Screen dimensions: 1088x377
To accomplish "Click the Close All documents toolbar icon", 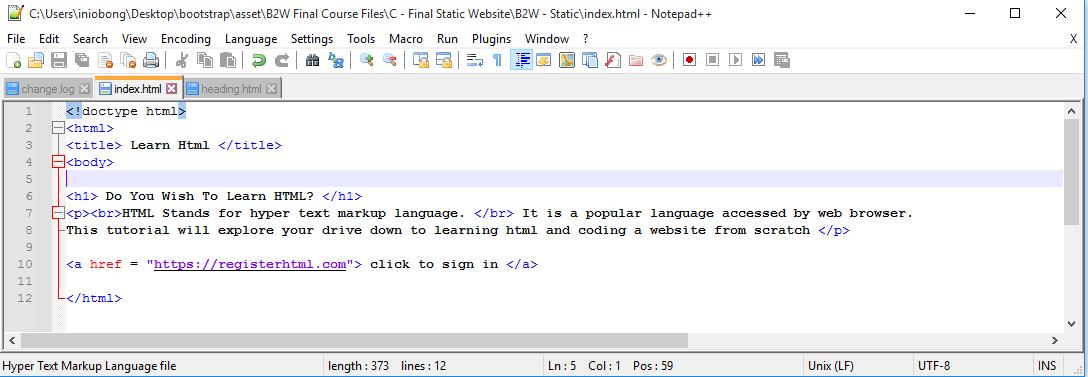I will (128, 60).
